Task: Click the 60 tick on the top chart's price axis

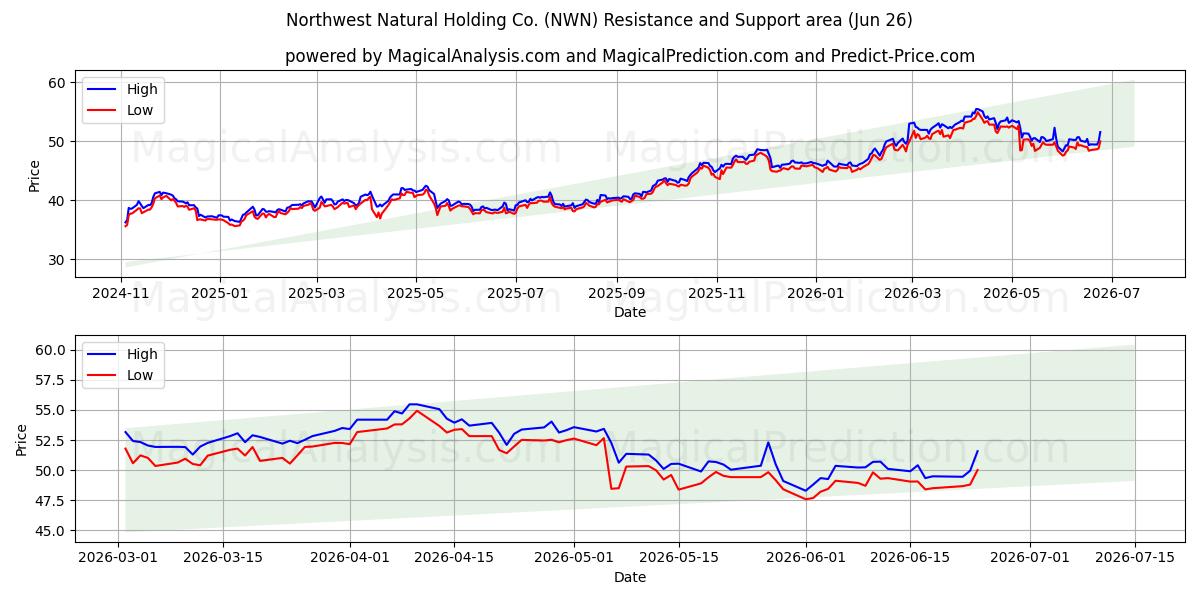Action: (56, 83)
